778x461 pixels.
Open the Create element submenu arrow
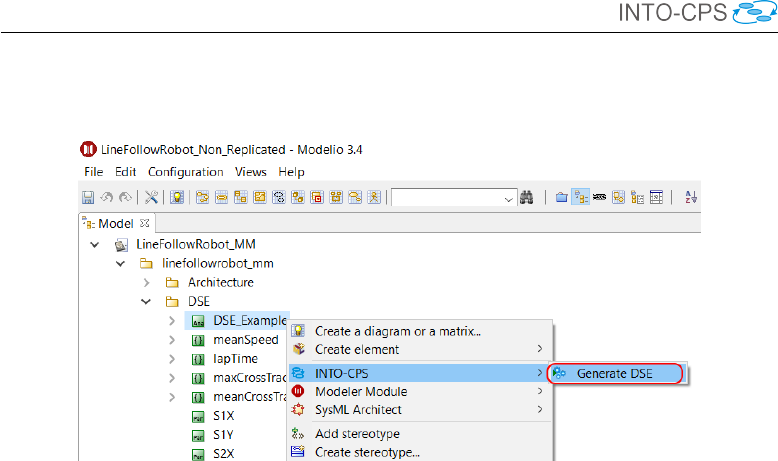(540, 349)
